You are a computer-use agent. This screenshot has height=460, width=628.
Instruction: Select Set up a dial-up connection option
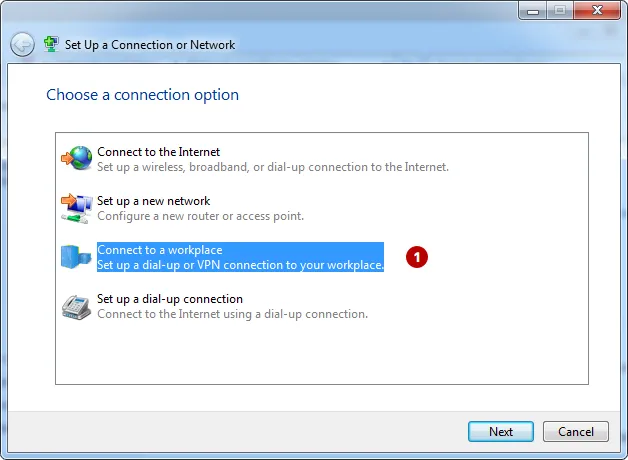click(214, 306)
